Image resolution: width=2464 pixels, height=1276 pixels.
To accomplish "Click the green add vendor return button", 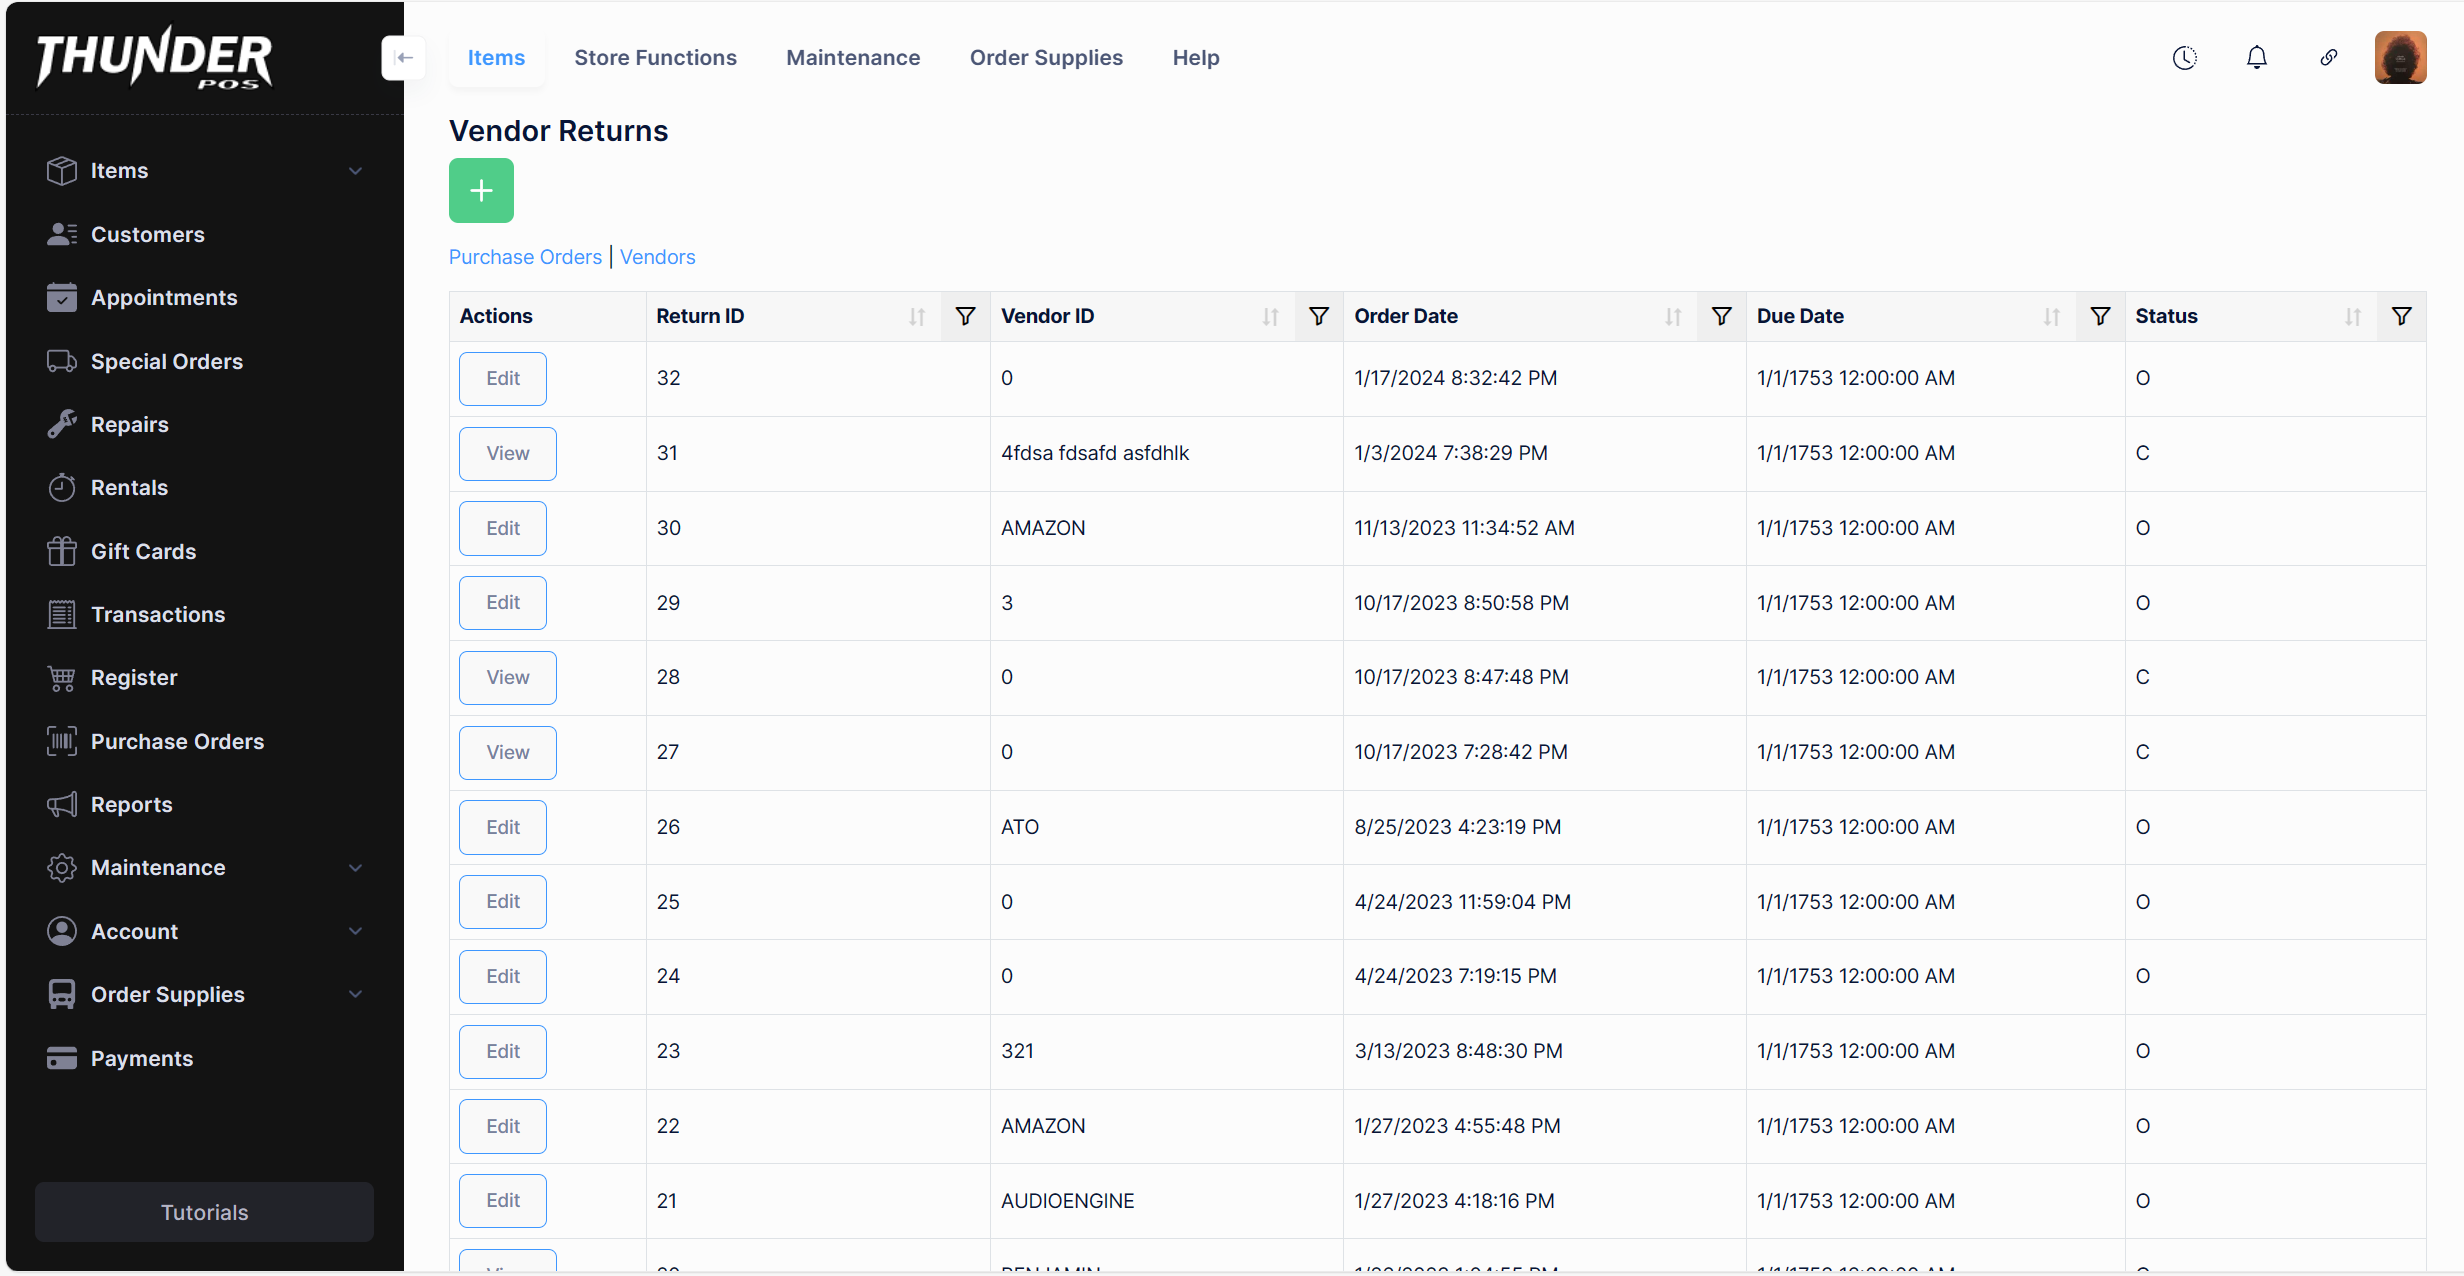I will [481, 190].
